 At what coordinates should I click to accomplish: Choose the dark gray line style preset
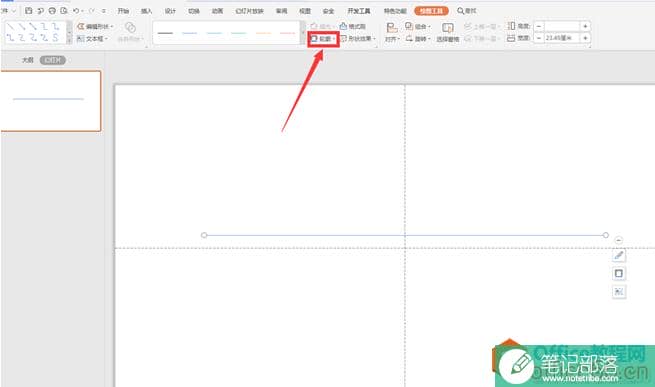tap(165, 33)
